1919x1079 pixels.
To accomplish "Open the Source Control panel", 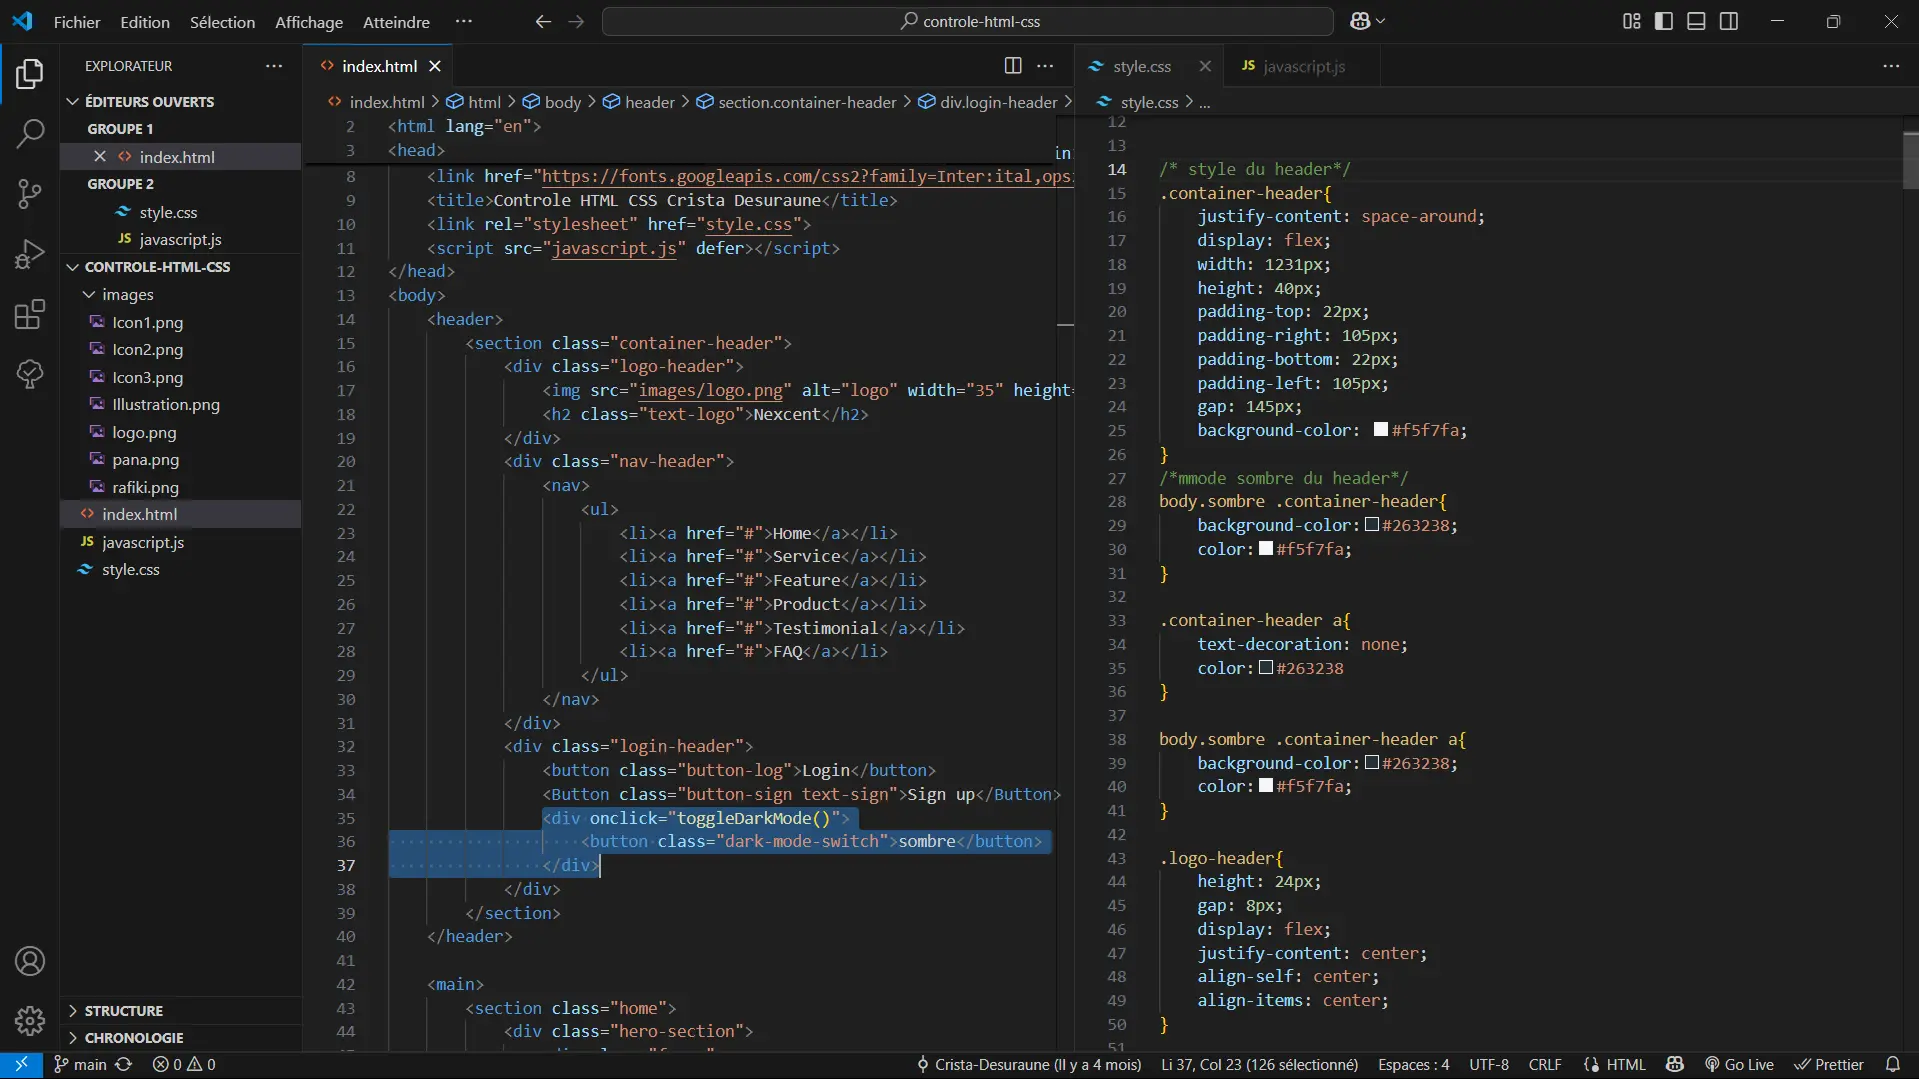I will pyautogui.click(x=30, y=194).
